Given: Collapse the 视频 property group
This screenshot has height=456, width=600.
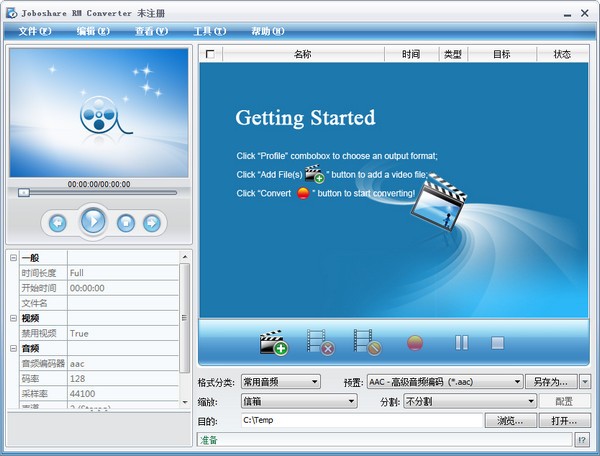Looking at the screenshot, I should click(13, 318).
